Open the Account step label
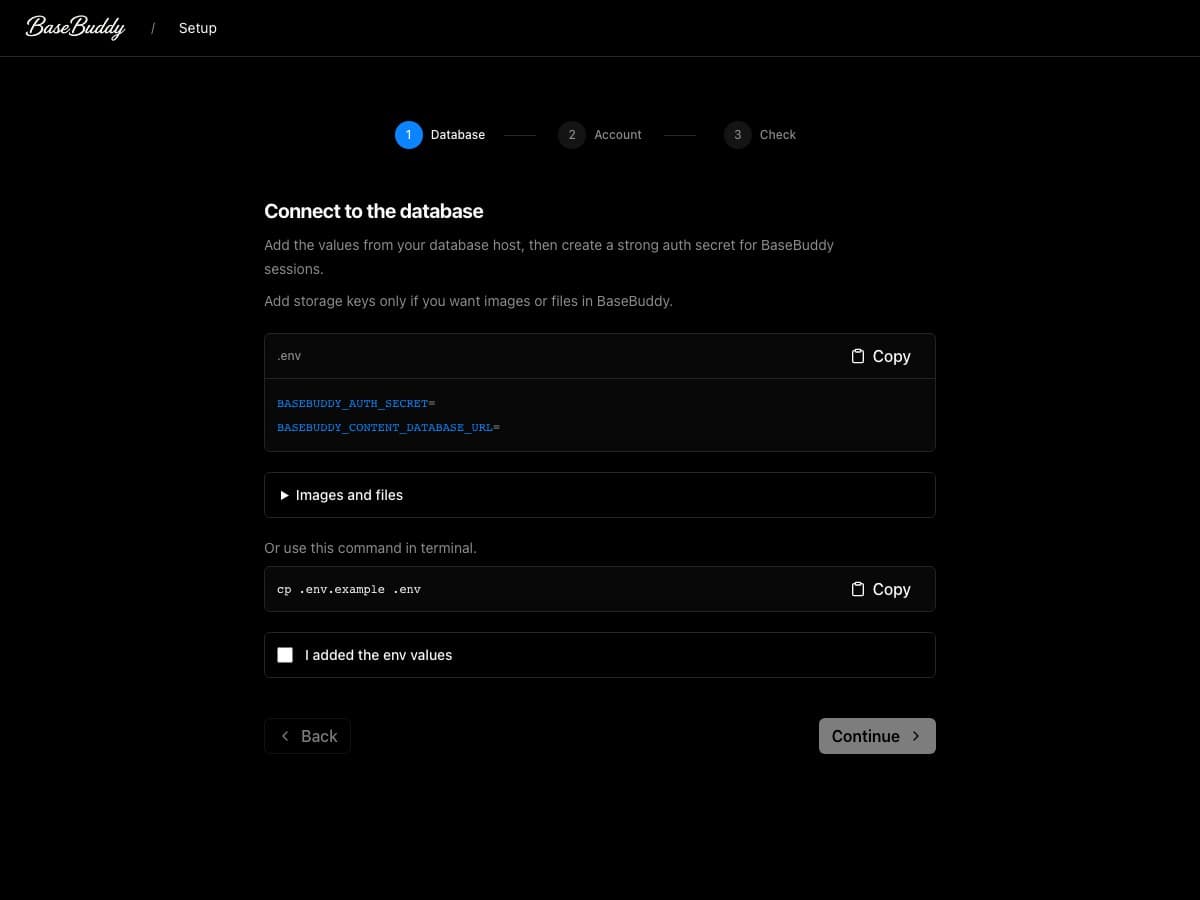Viewport: 1200px width, 900px height. click(618, 135)
